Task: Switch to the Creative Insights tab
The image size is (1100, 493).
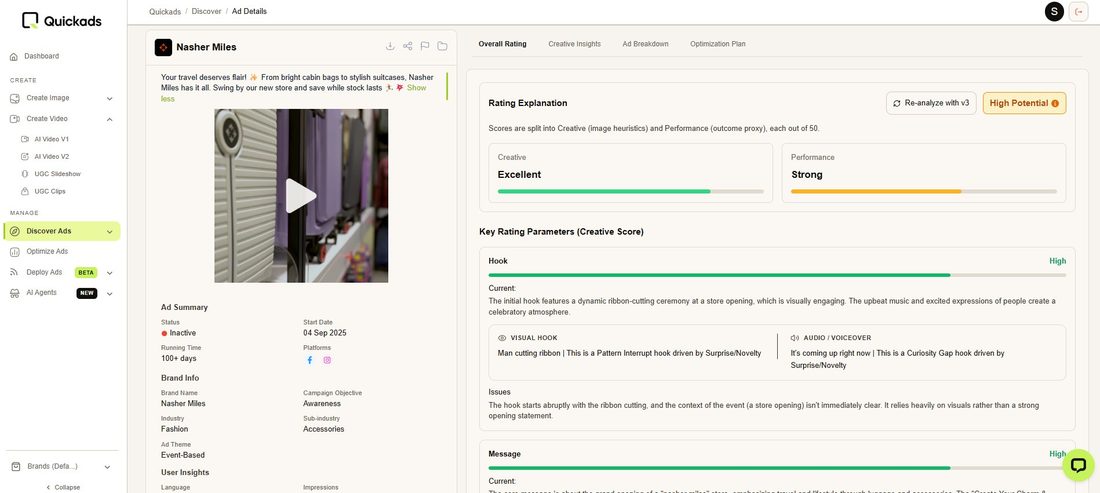Action: click(x=575, y=43)
